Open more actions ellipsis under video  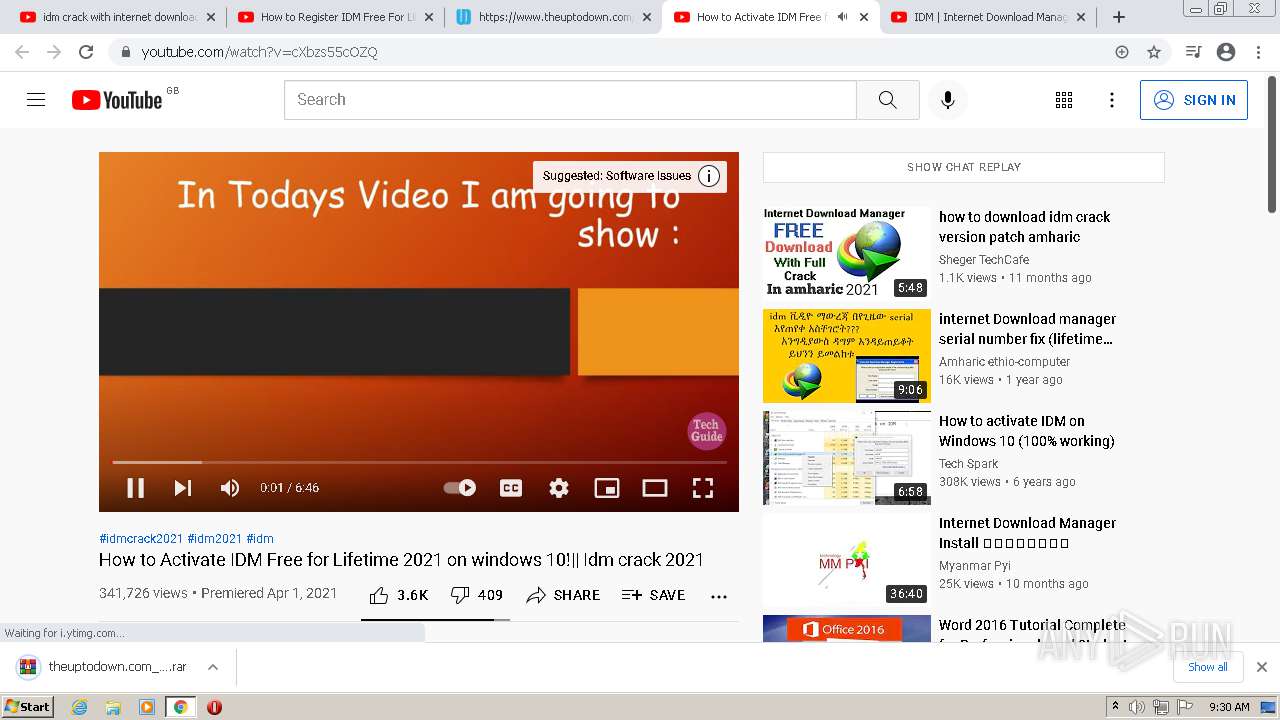click(x=719, y=596)
